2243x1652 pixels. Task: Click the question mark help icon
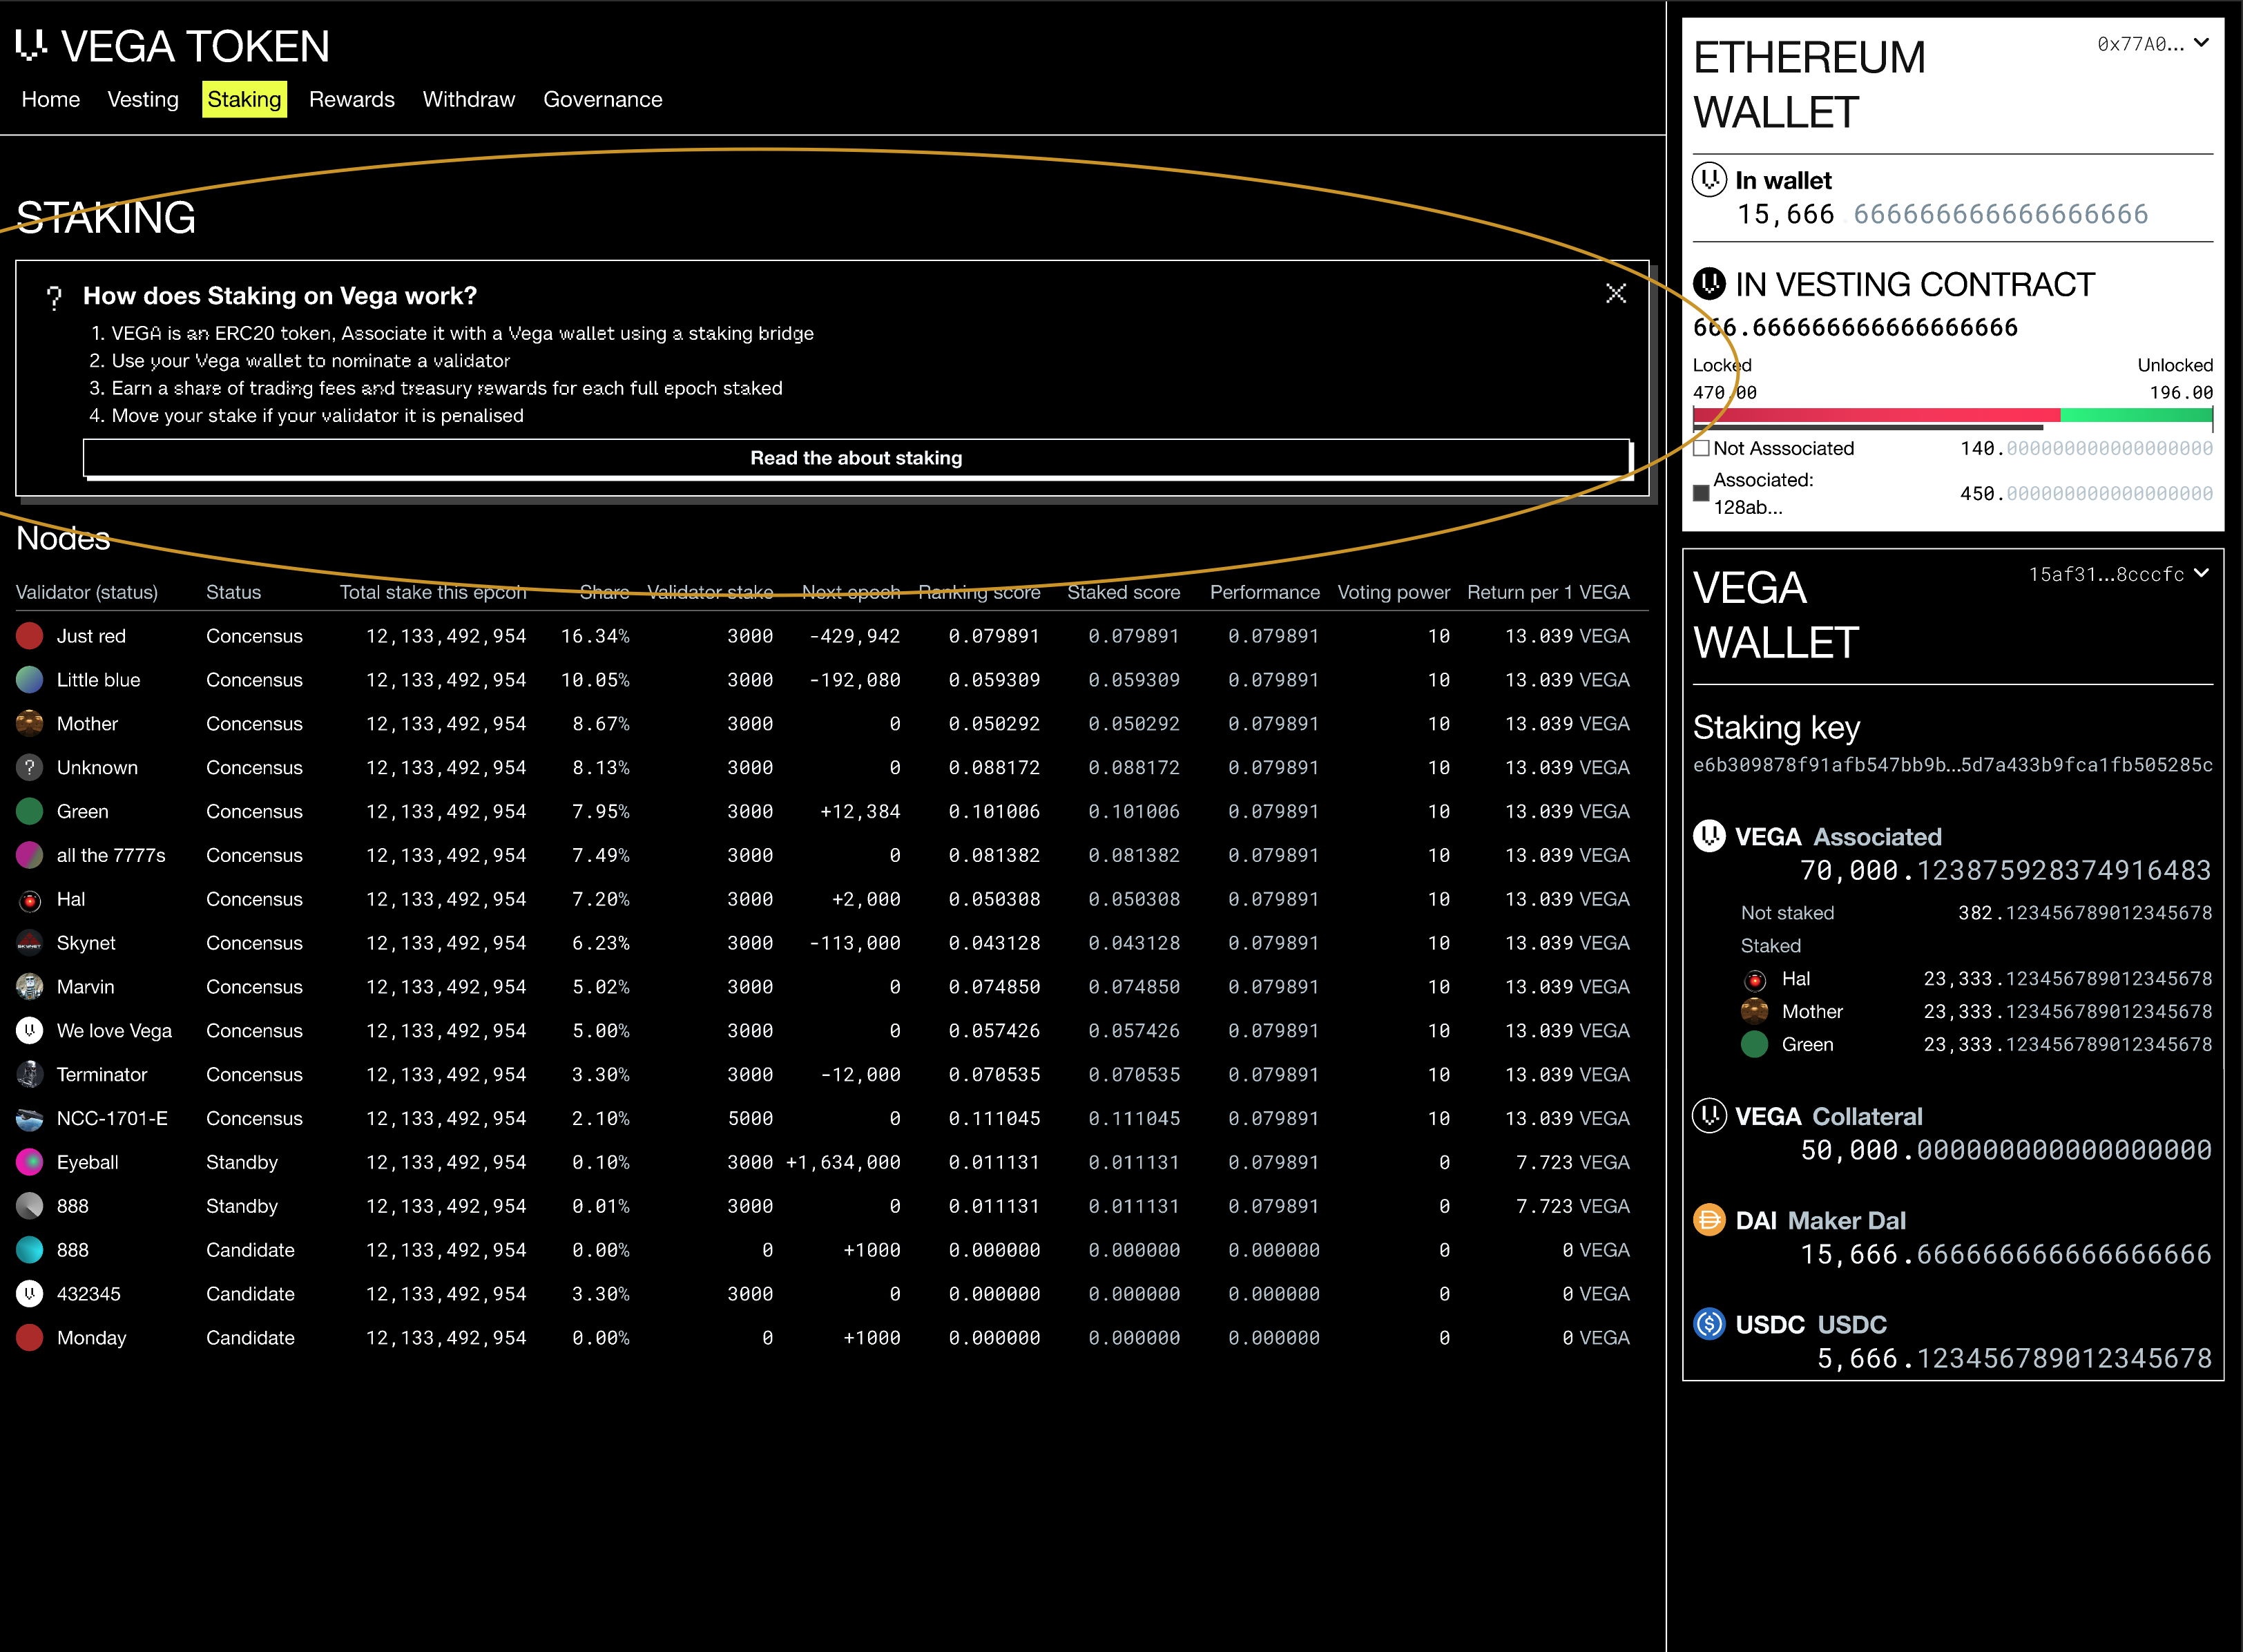click(54, 297)
